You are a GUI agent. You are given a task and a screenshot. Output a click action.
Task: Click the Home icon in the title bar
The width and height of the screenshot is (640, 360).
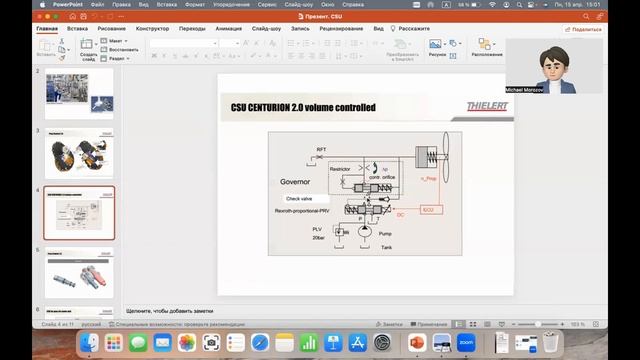point(73,16)
